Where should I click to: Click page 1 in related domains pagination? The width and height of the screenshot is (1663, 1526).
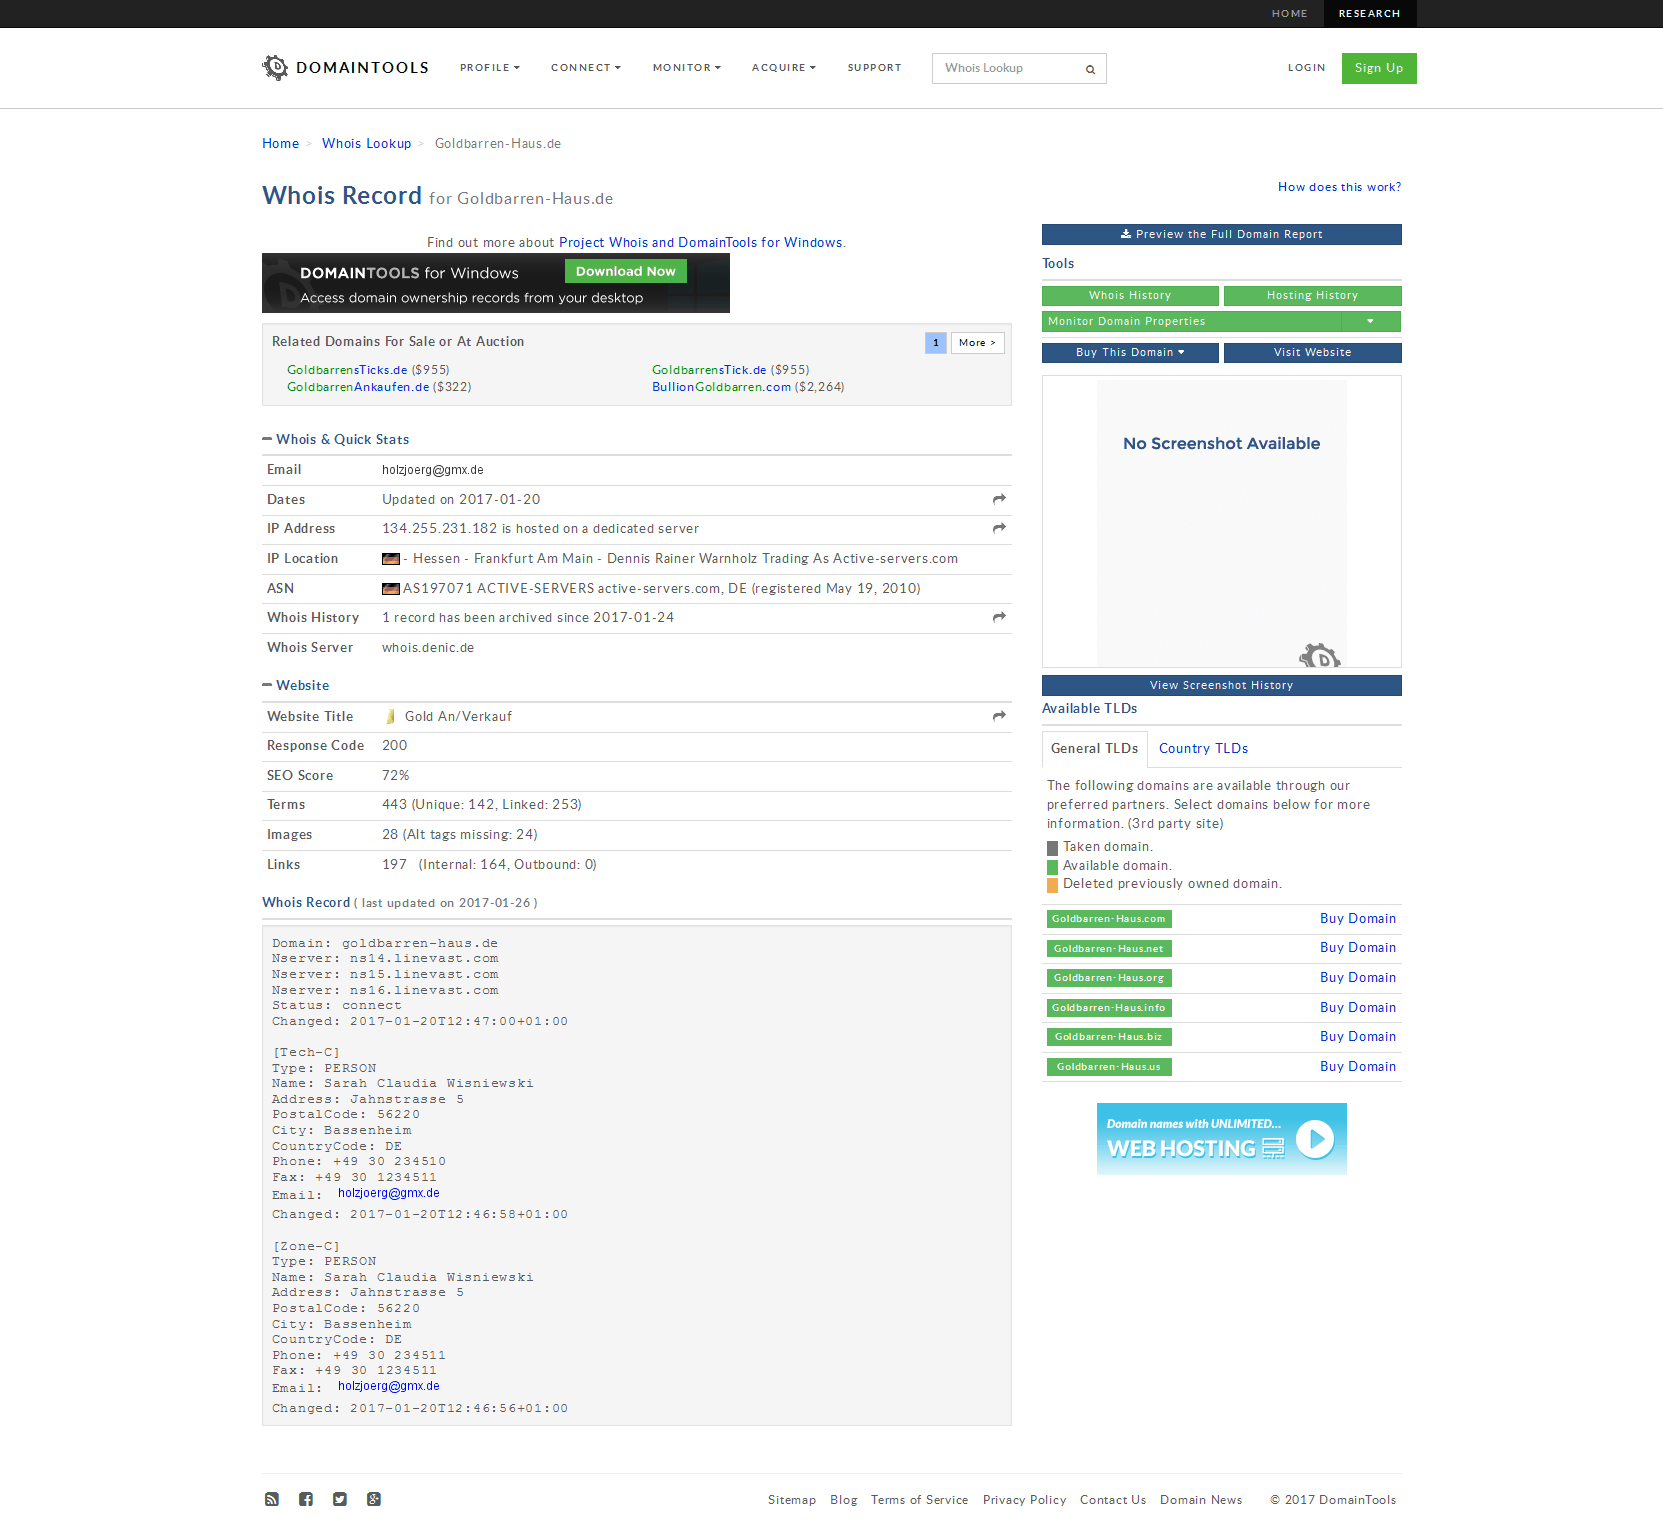coord(936,343)
